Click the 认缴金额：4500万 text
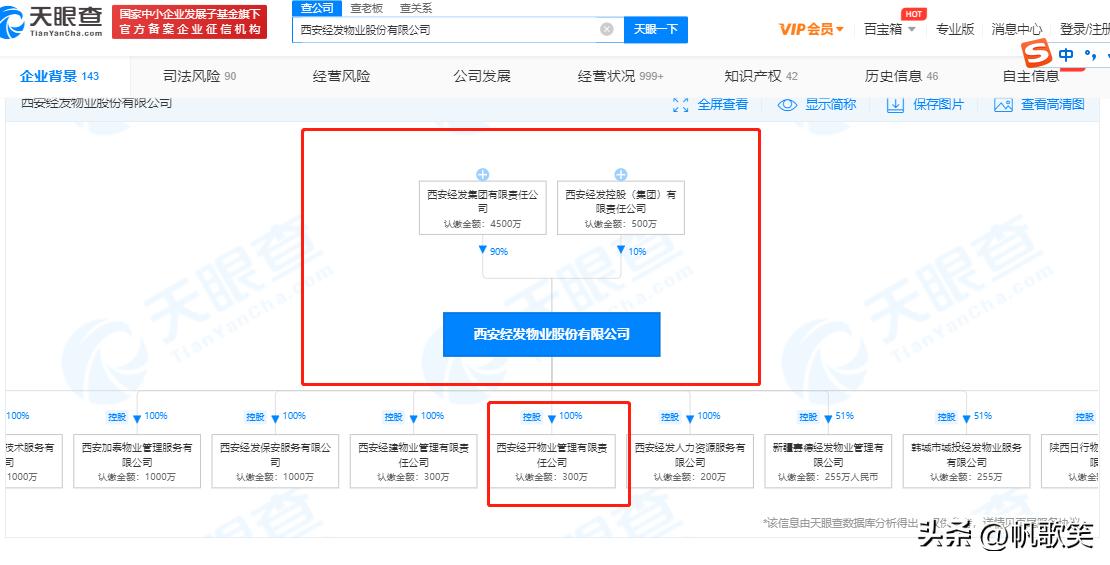 [483, 224]
